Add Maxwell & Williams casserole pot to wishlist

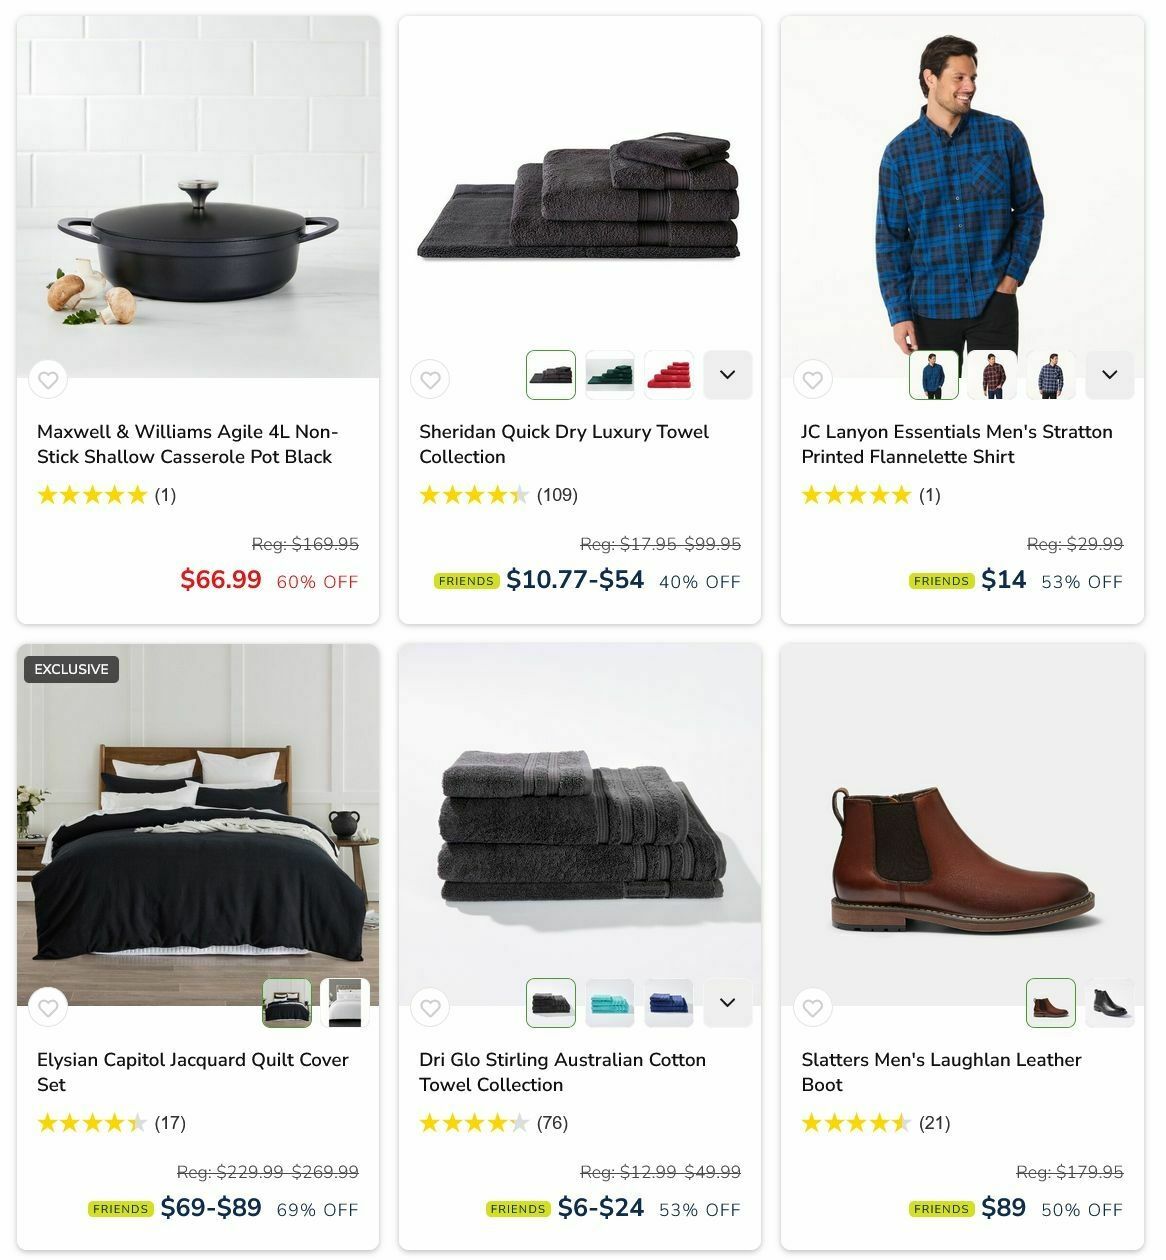pyautogui.click(x=48, y=380)
